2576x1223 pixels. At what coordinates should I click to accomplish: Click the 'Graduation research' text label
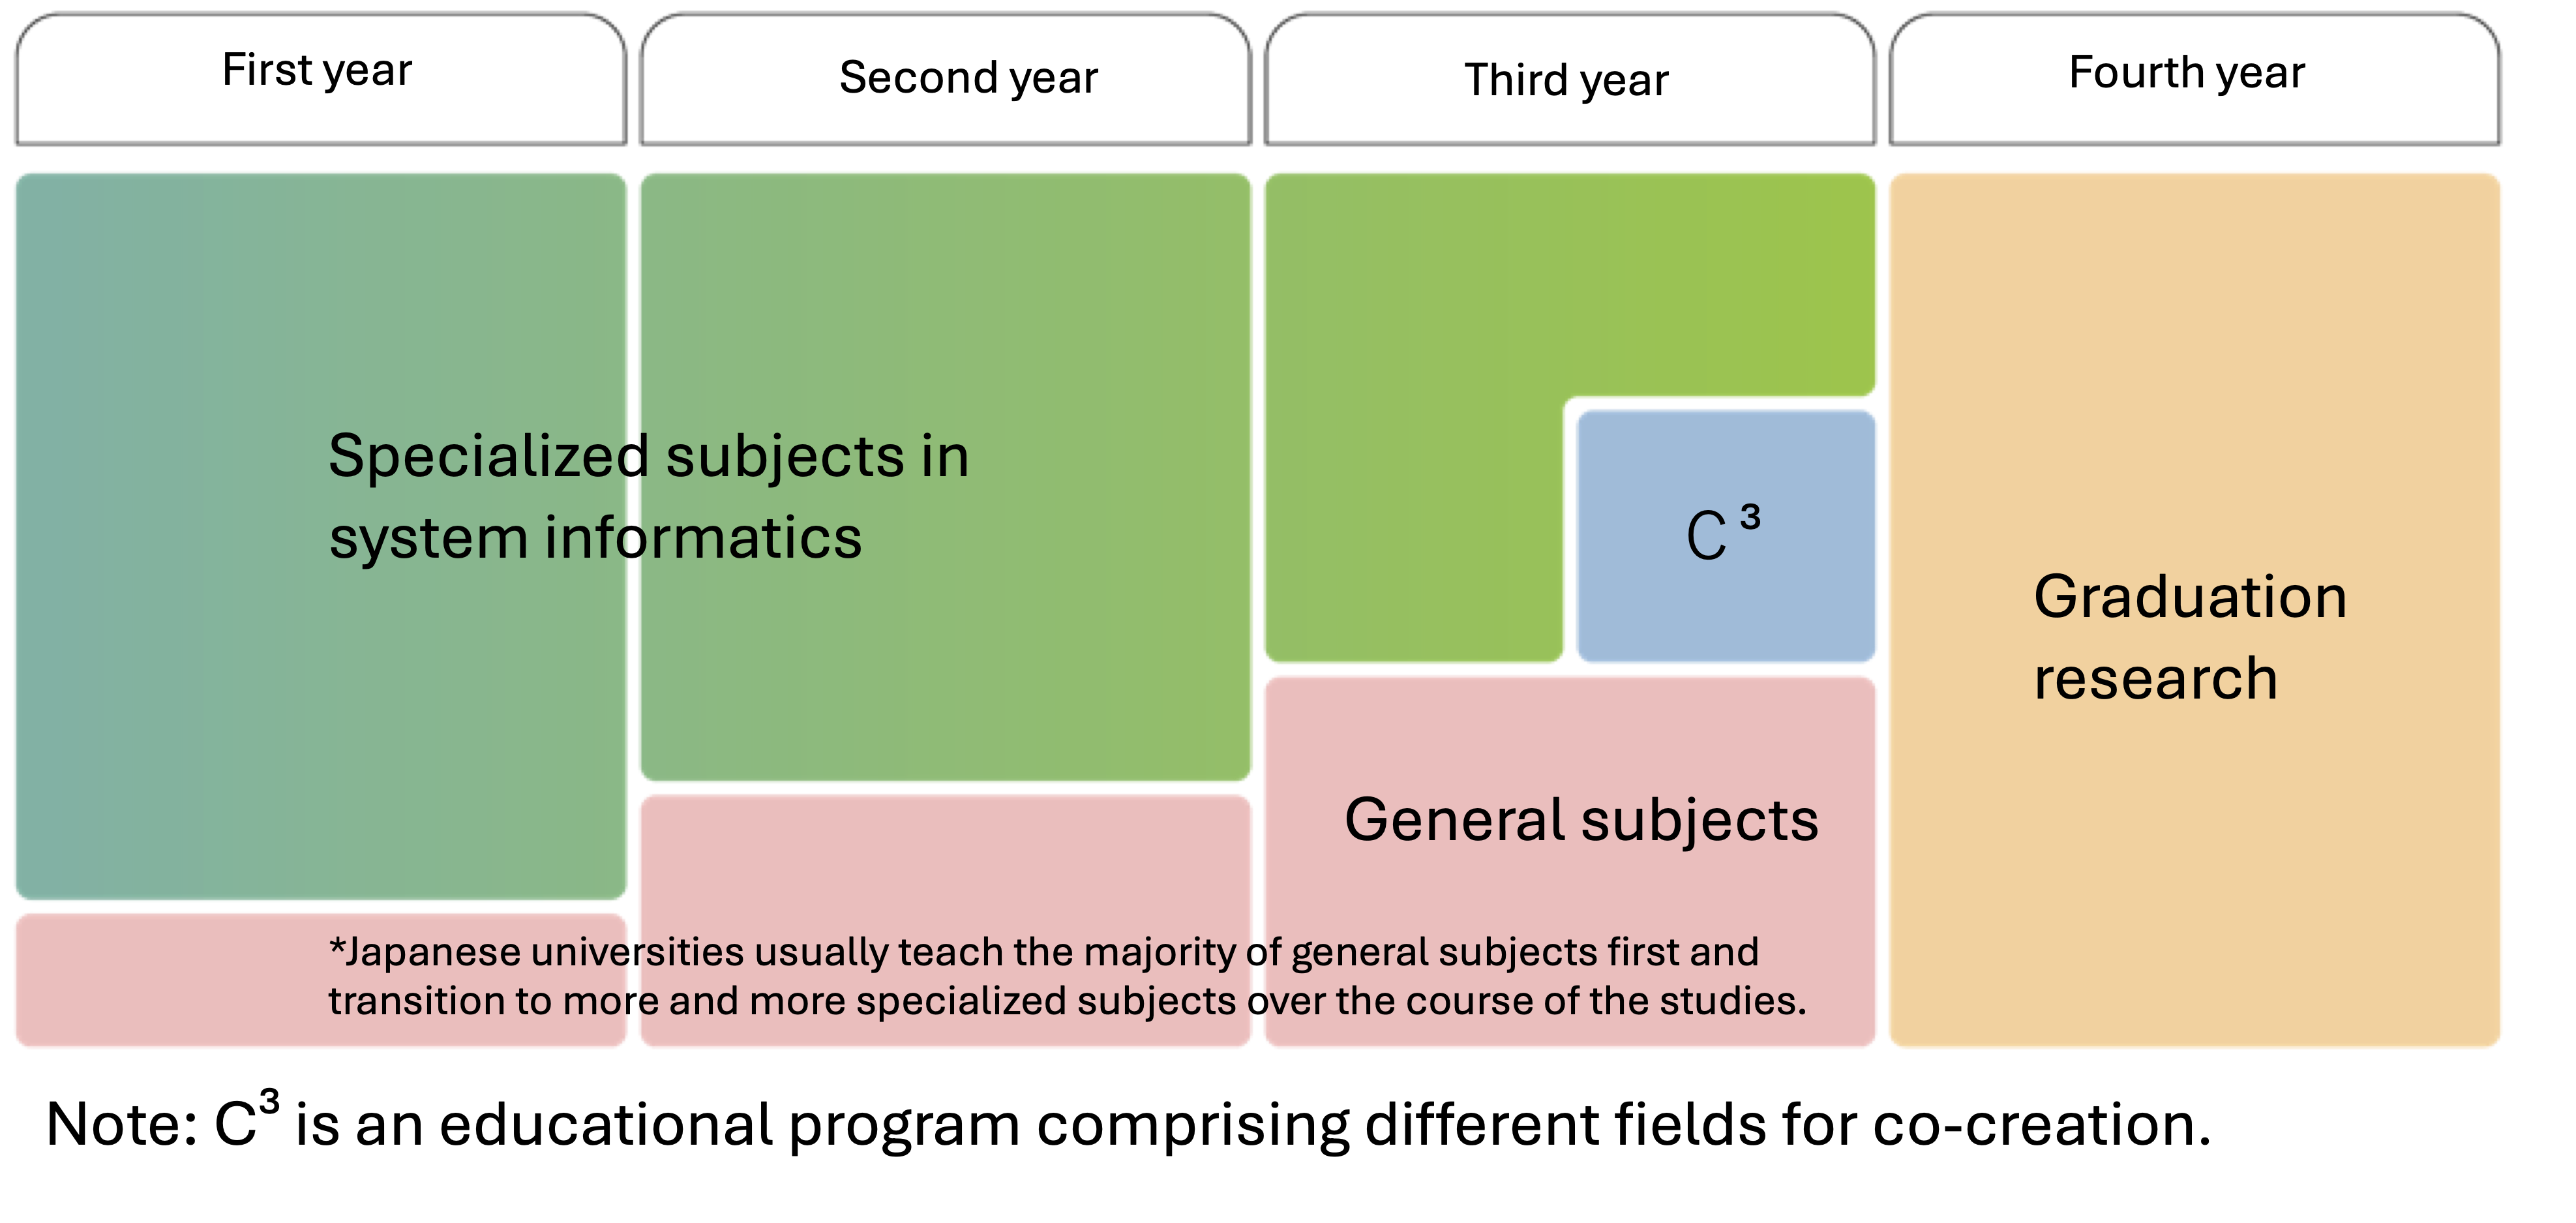point(2190,638)
